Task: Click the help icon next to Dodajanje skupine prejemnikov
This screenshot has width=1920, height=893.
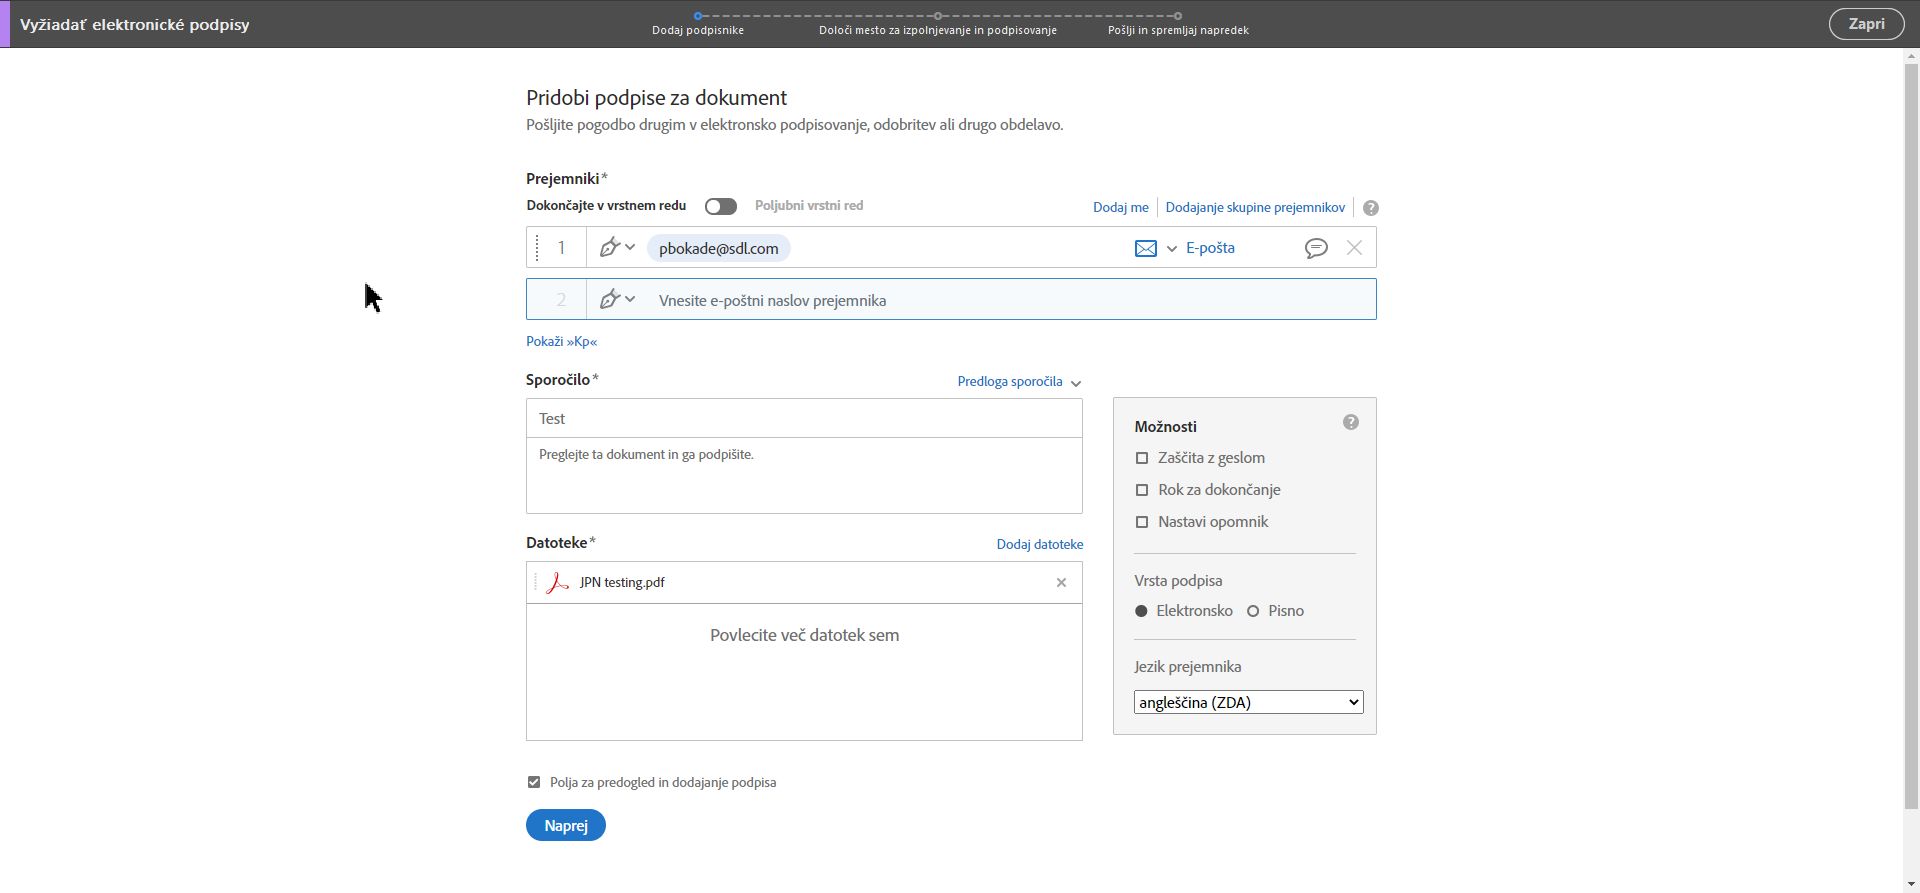Action: click(1371, 208)
